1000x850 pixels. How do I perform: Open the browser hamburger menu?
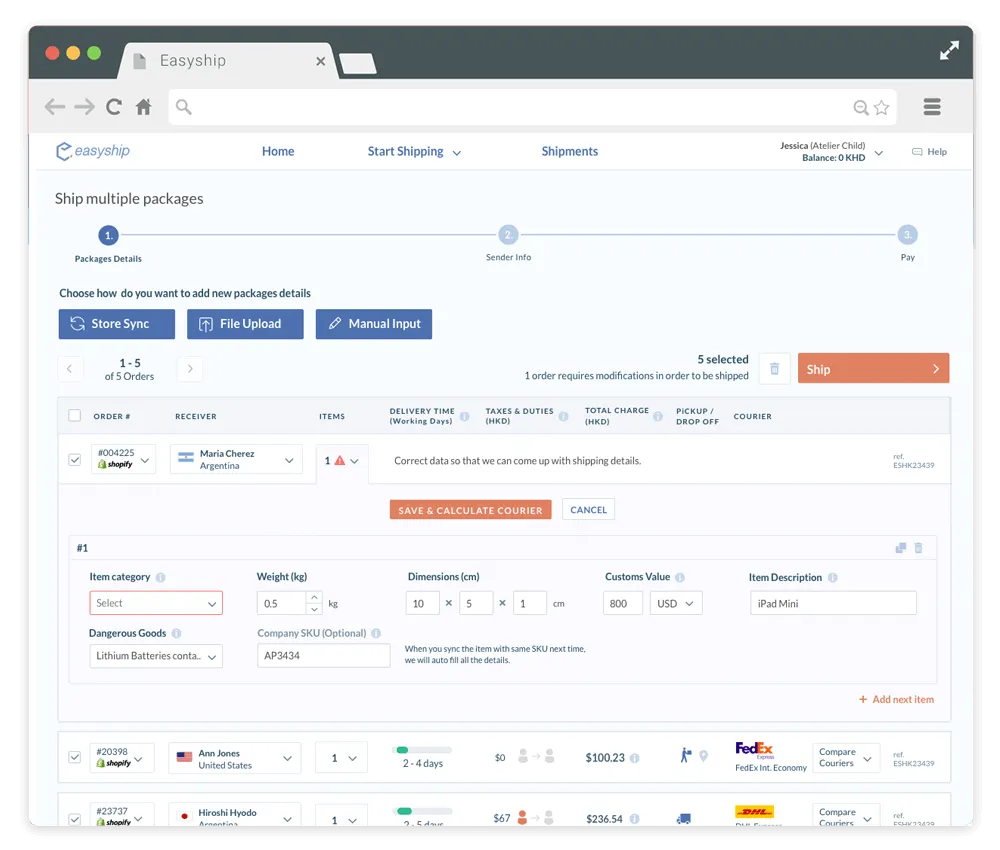932,106
